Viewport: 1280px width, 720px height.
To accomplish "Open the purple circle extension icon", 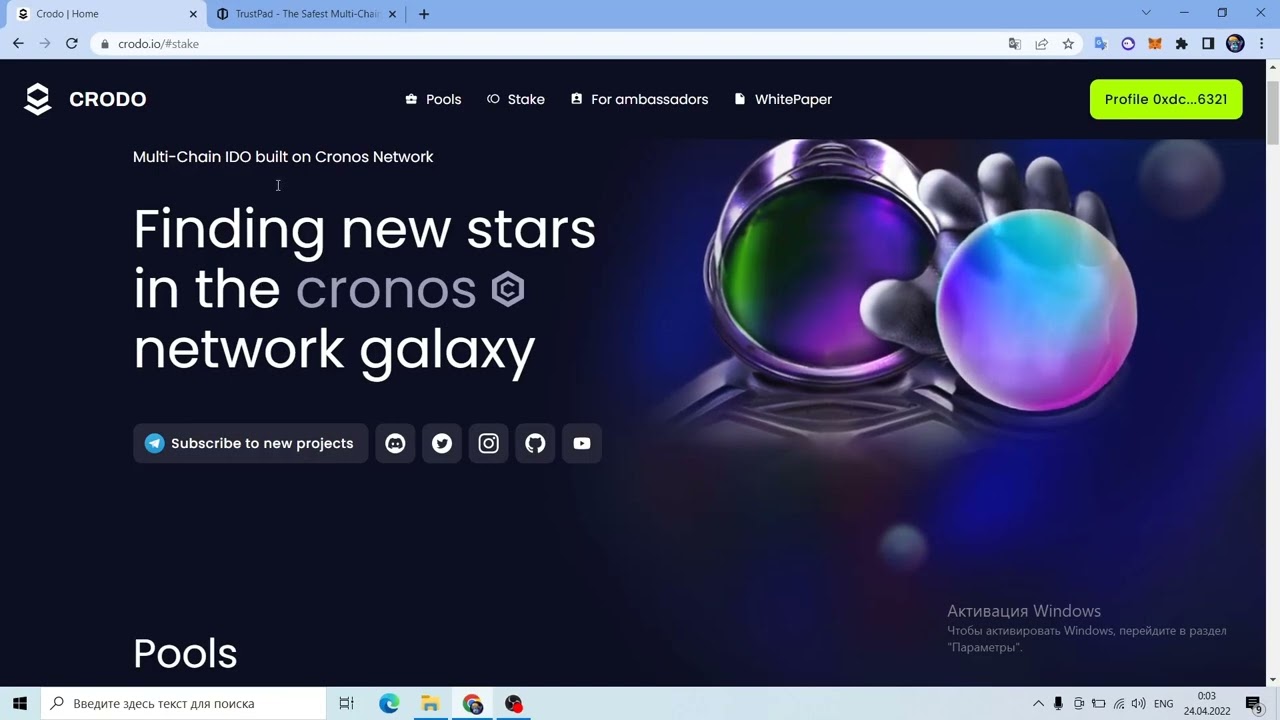I will click(x=1128, y=44).
